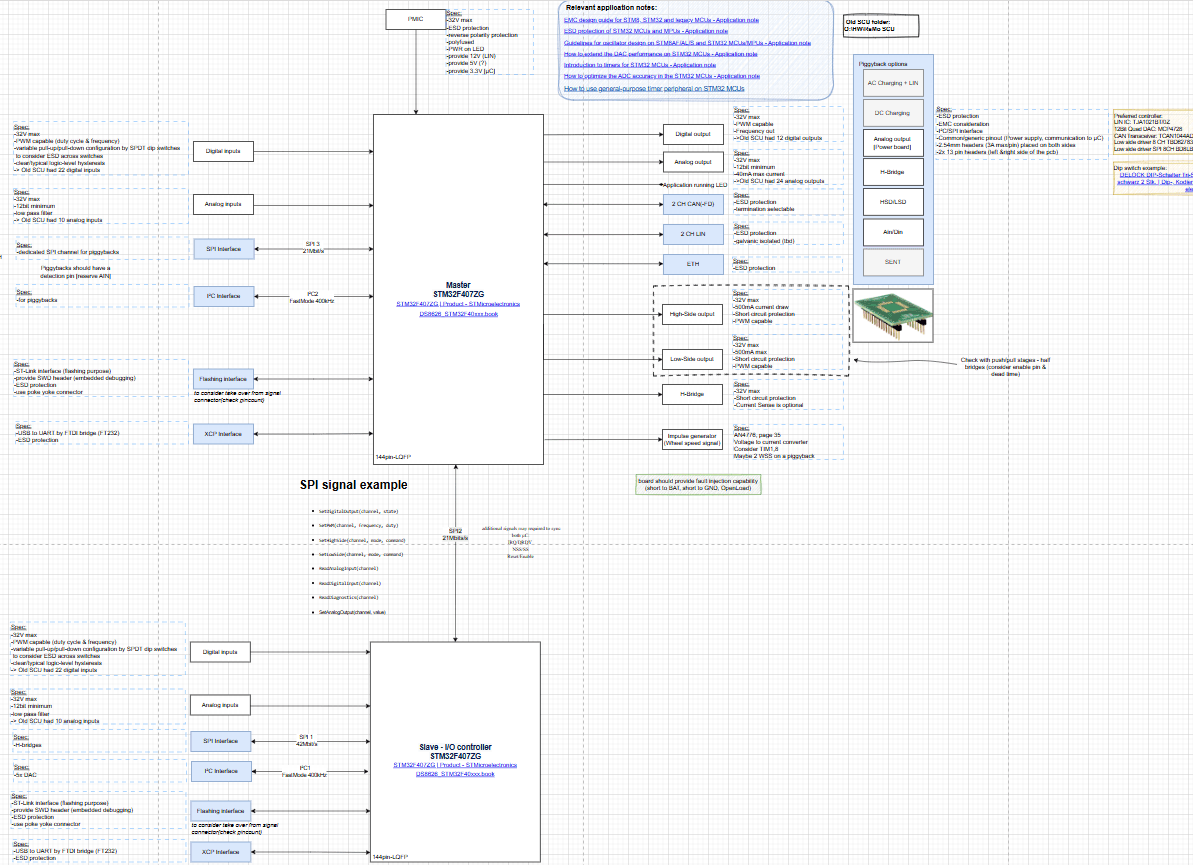Open the DS8626 datasheet link in Master block
Image resolution: width=1193 pixels, height=865 pixels.
[x=459, y=313]
